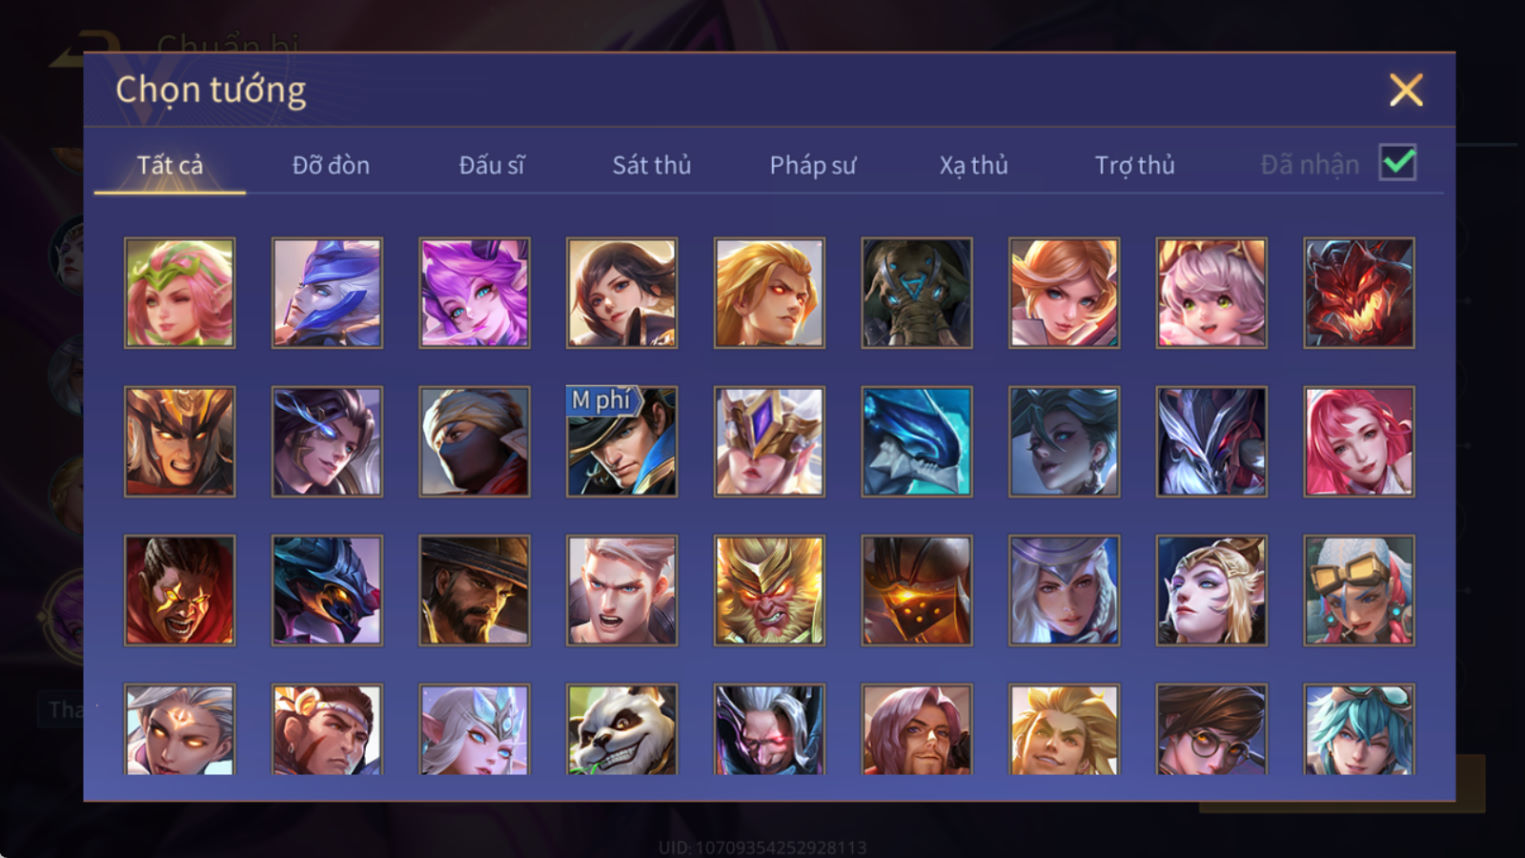Select the red lava demon hero
The height and width of the screenshot is (858, 1525).
tap(1359, 293)
